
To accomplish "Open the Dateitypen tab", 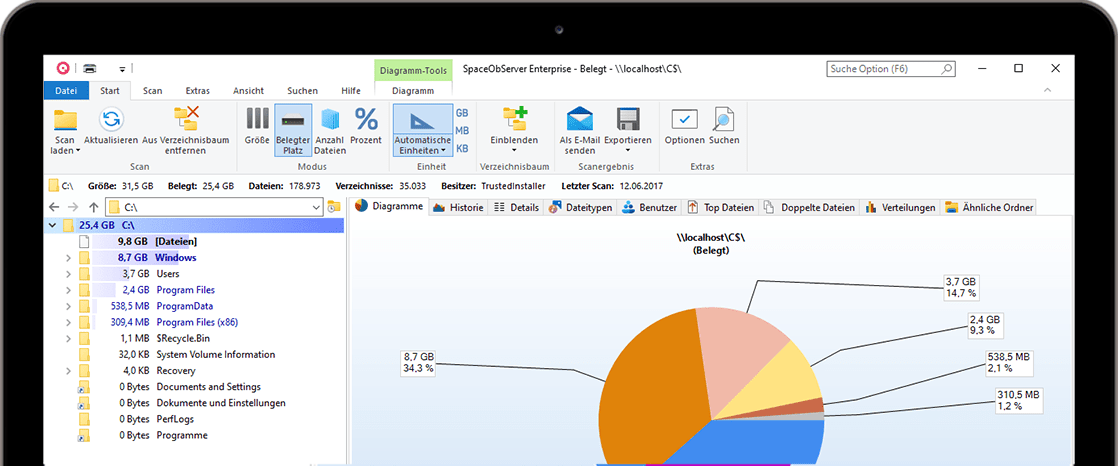I will [580, 207].
